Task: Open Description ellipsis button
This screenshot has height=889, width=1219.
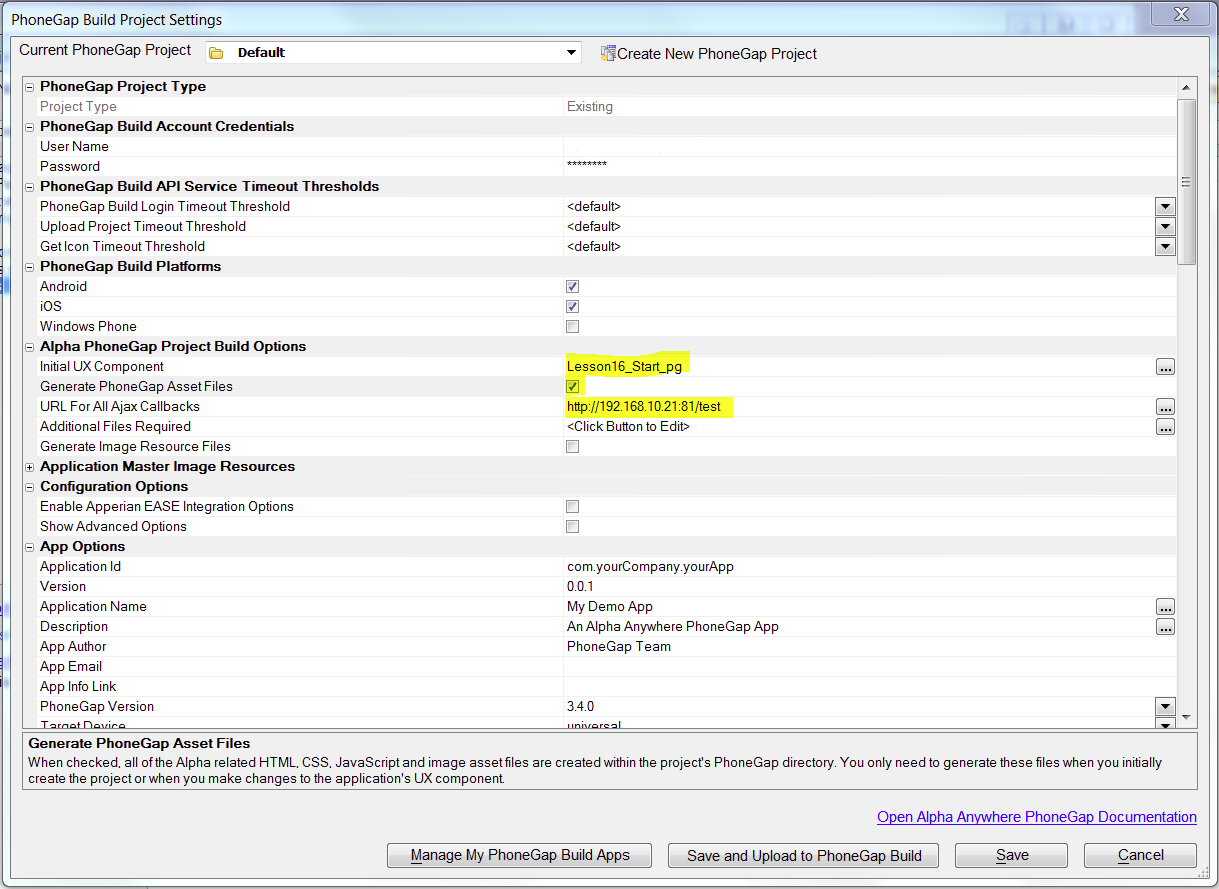Action: (1165, 627)
